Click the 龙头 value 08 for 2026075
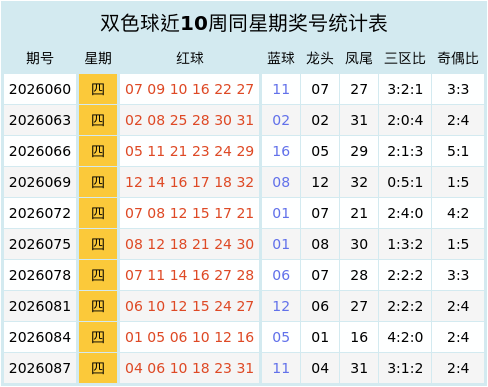488x387 pixels. [320, 244]
